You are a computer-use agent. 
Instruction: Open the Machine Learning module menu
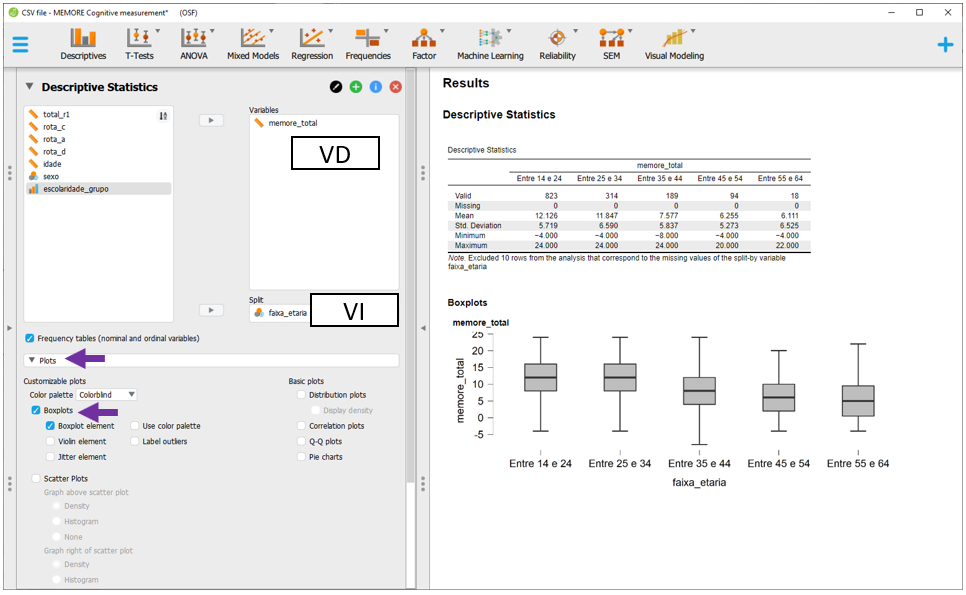click(x=490, y=43)
